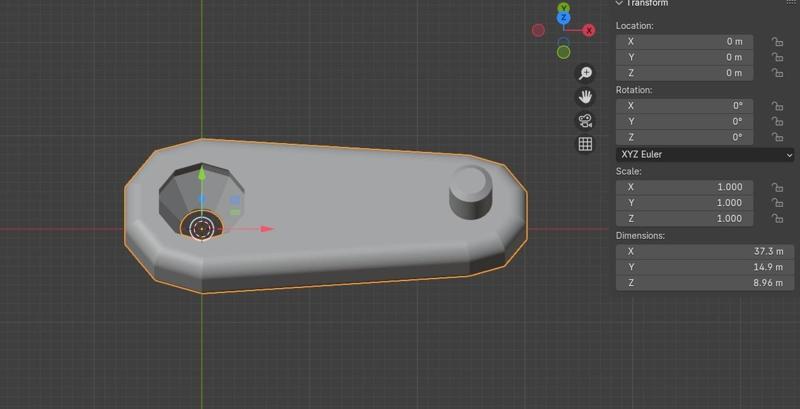The width and height of the screenshot is (800, 409).
Task: Click Scale Z field showing 1.000
Action: click(x=684, y=219)
